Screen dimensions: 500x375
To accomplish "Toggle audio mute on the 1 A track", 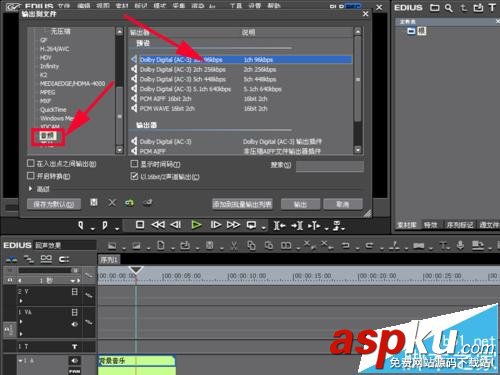I will tap(74, 360).
